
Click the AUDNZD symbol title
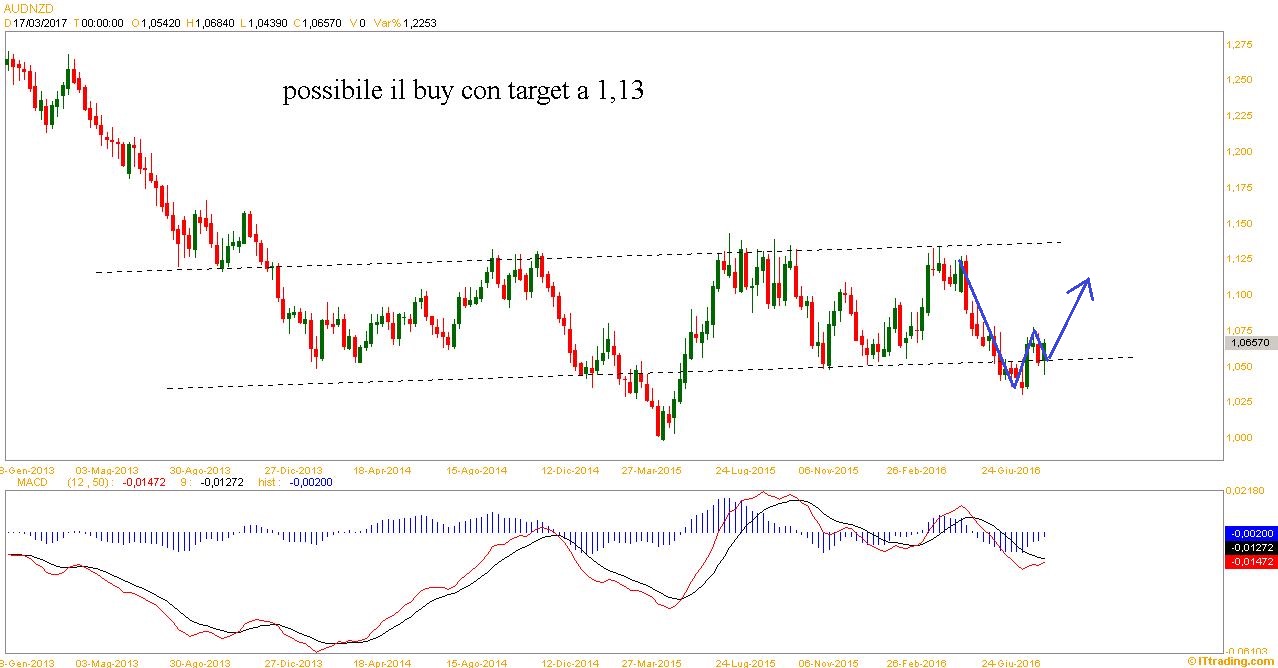pyautogui.click(x=28, y=7)
